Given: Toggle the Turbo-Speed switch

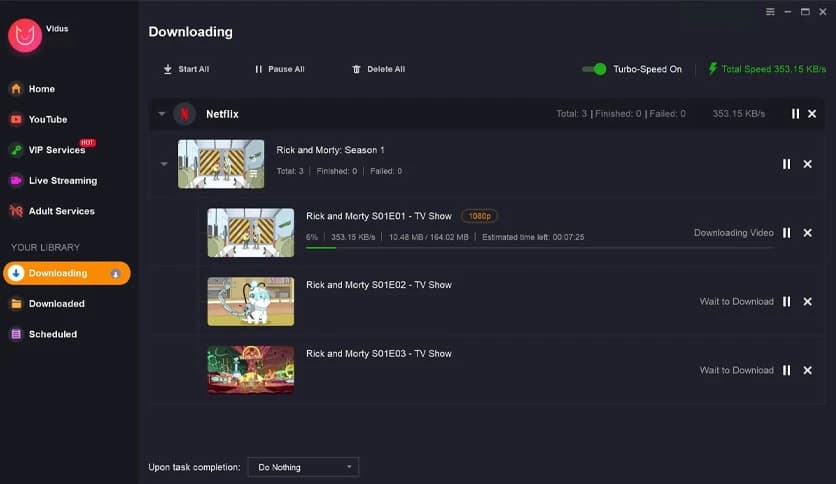Looking at the screenshot, I should tap(594, 69).
